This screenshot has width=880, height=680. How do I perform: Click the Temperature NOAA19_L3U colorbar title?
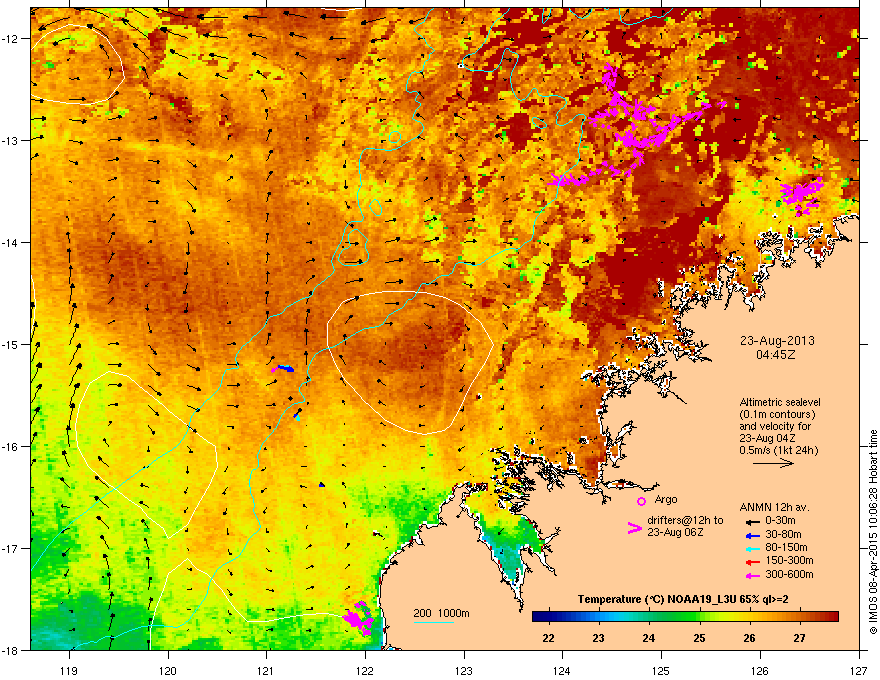pyautogui.click(x=683, y=599)
